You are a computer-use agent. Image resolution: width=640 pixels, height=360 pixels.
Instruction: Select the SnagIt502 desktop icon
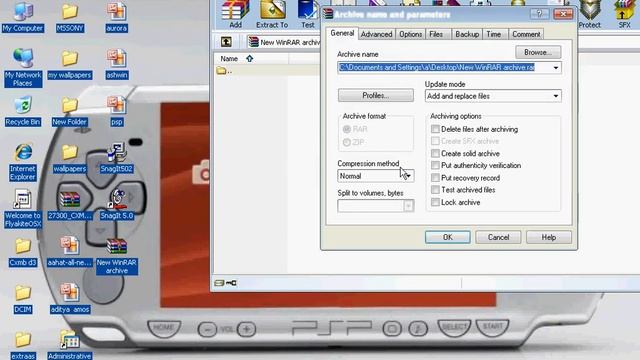(116, 158)
